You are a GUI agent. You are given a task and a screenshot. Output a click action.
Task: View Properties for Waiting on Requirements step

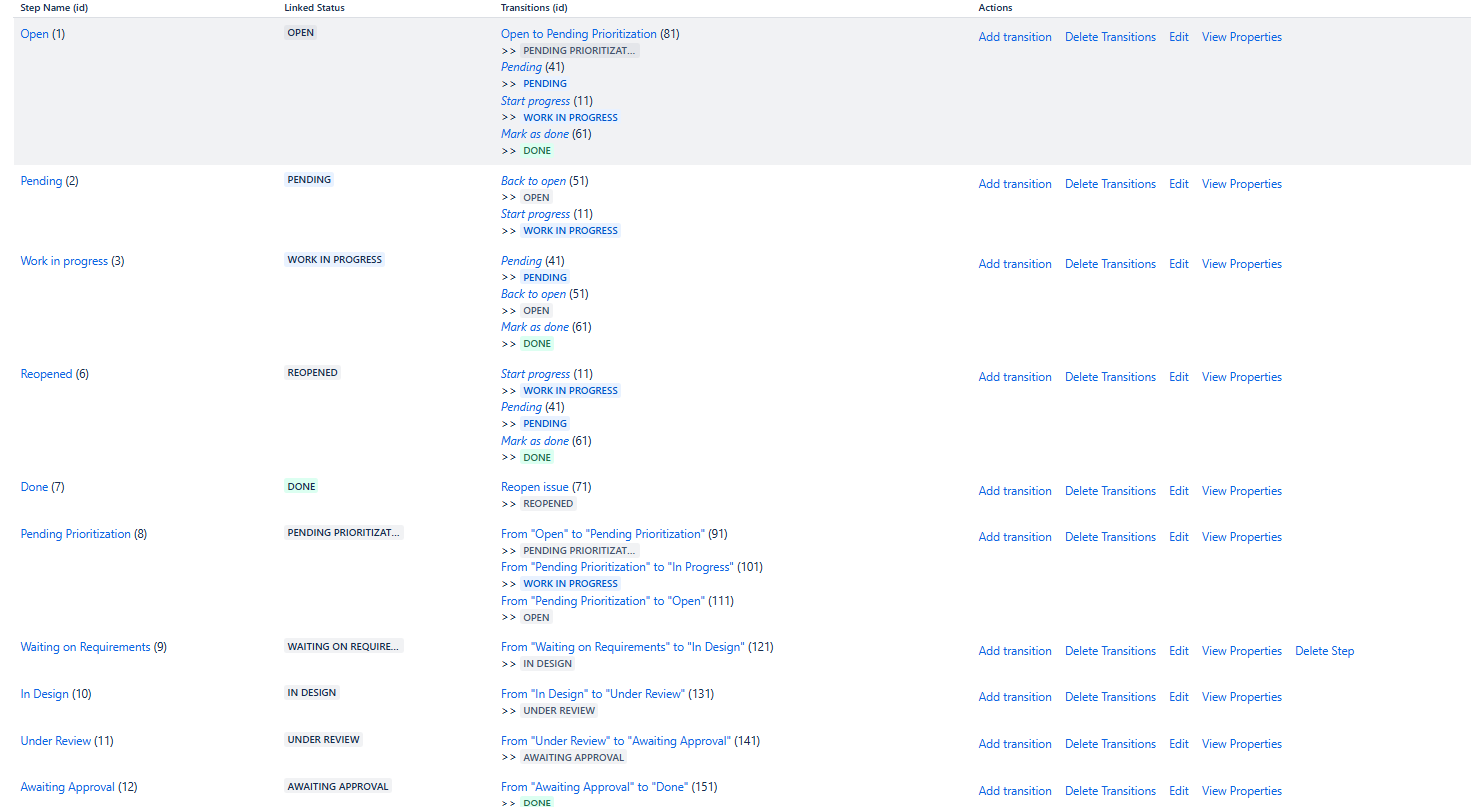(1242, 651)
